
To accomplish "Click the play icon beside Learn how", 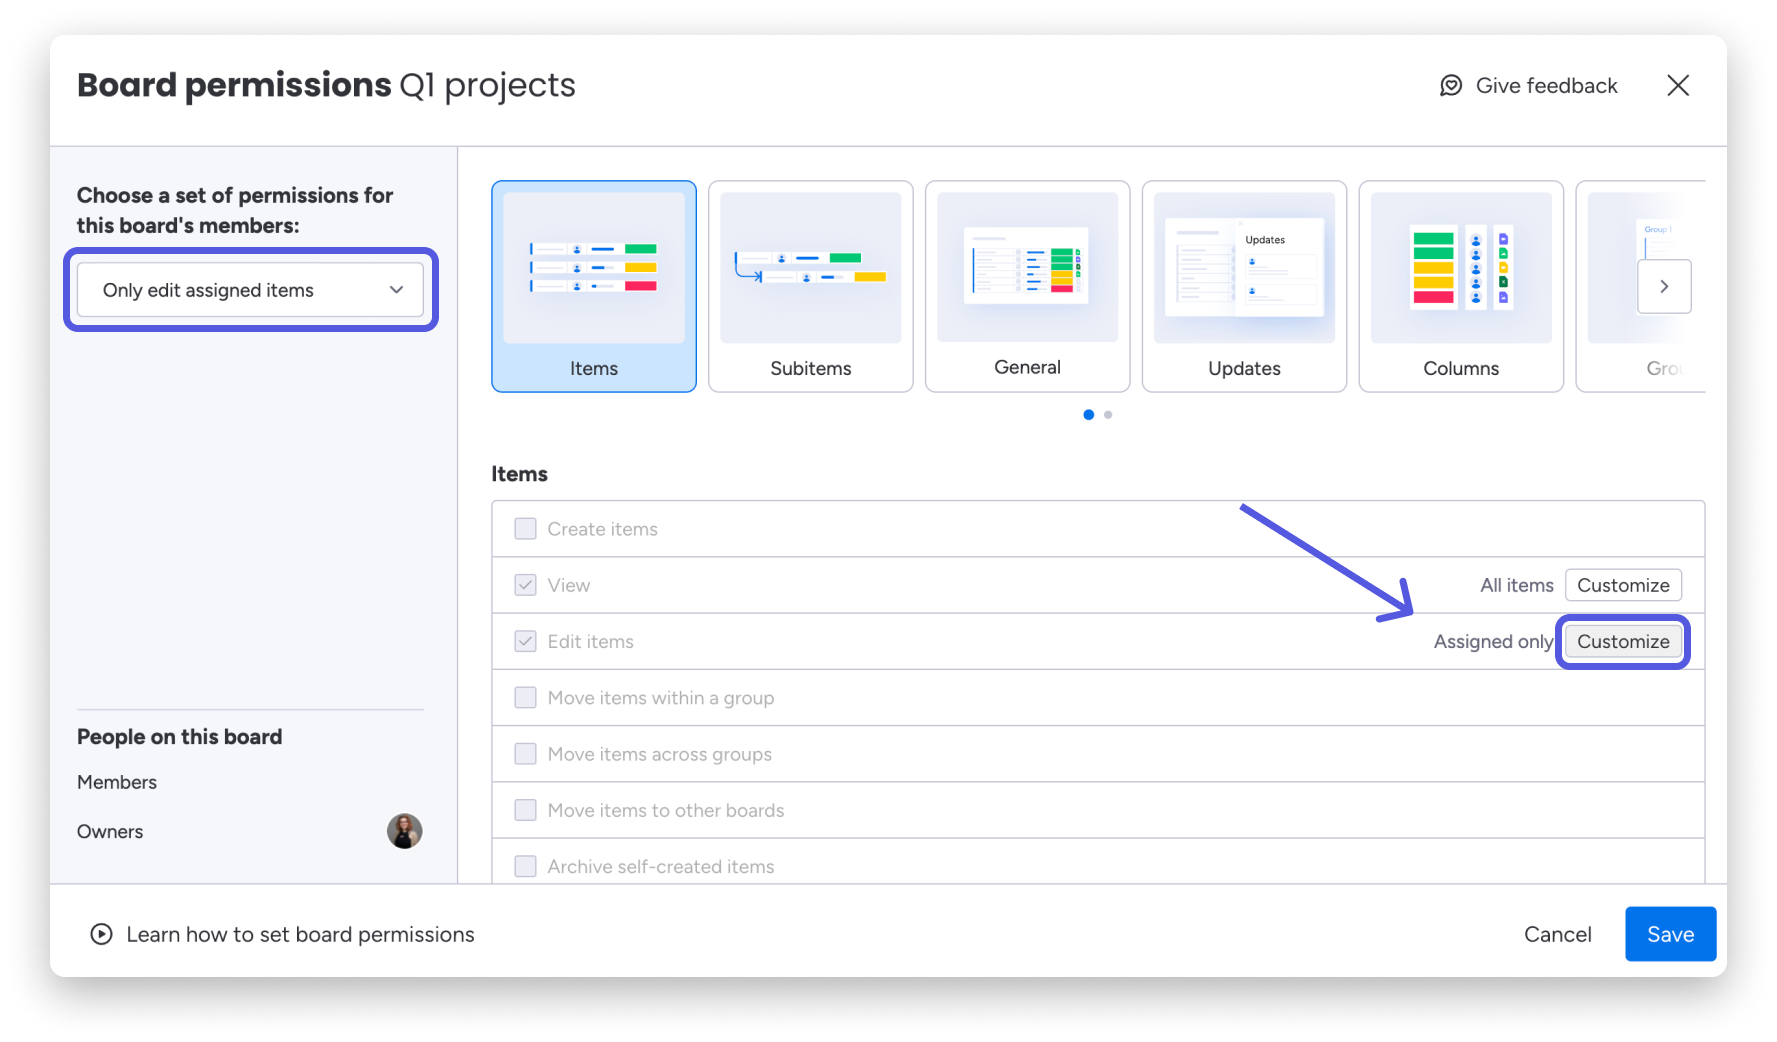I will (x=101, y=934).
